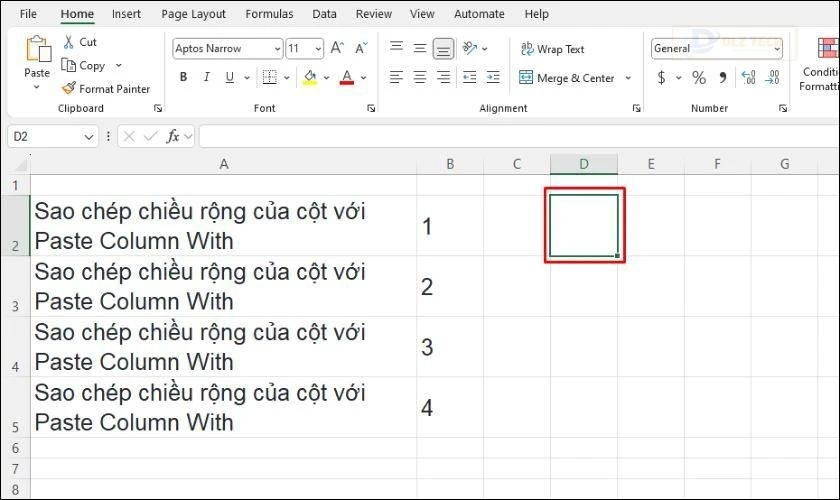Apply the yellow Fill Color bucket
Viewport: 840px width, 500px height.
(x=310, y=77)
